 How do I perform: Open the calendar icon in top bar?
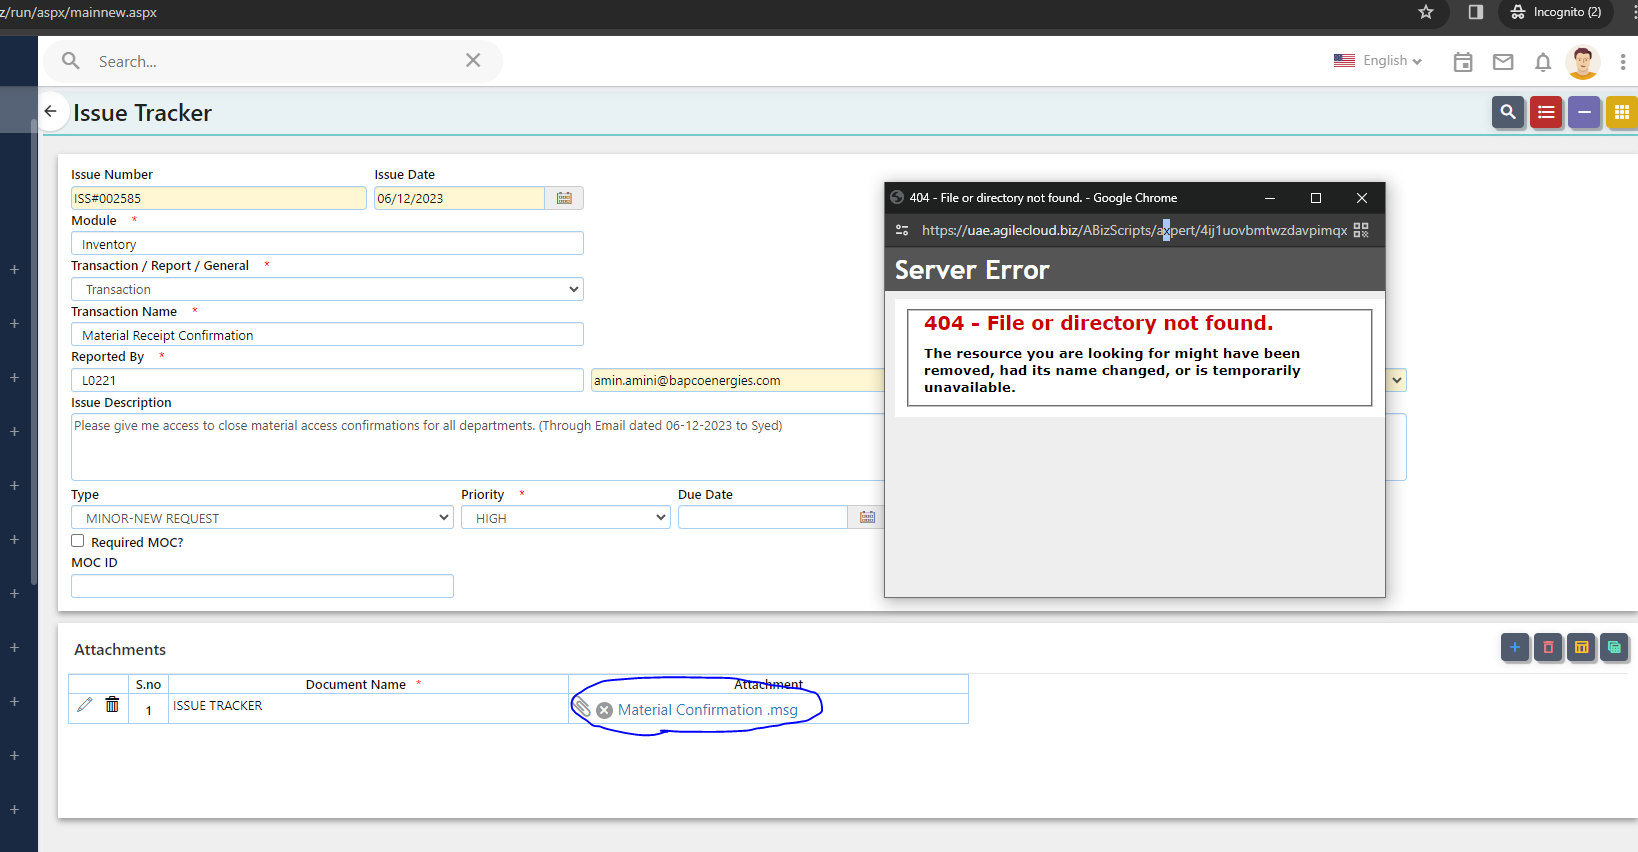coord(1463,62)
